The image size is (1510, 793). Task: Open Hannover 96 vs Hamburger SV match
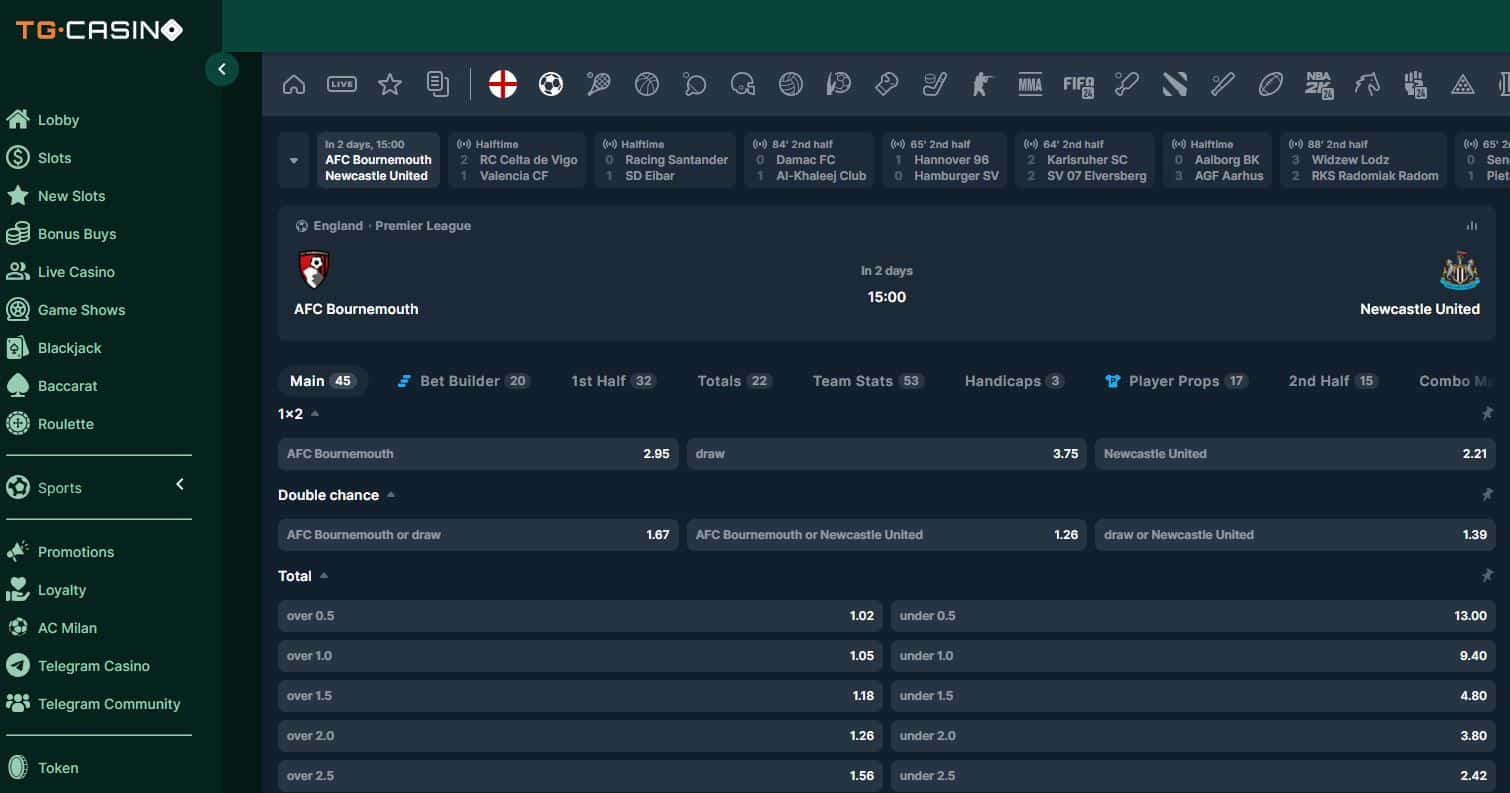tap(944, 160)
